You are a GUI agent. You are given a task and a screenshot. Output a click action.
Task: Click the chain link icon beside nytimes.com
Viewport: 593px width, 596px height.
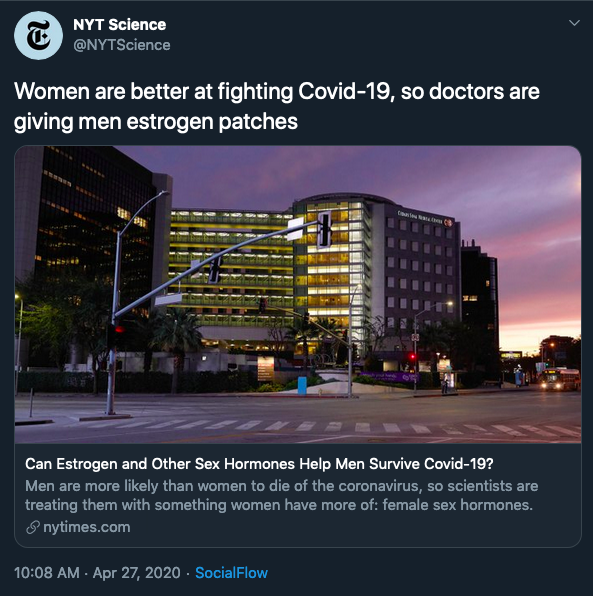(33, 527)
